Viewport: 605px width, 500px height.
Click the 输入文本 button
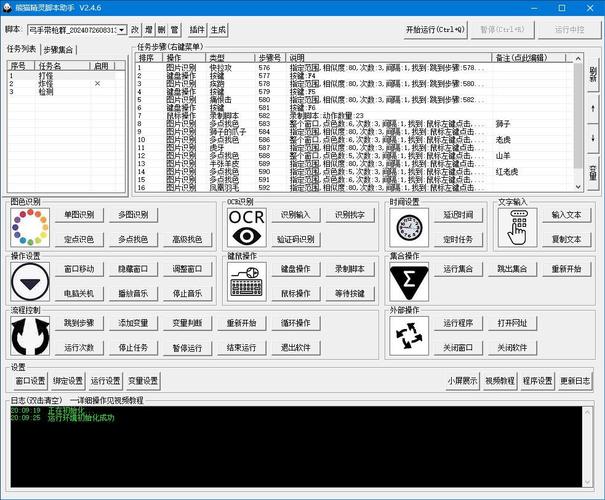(566, 215)
